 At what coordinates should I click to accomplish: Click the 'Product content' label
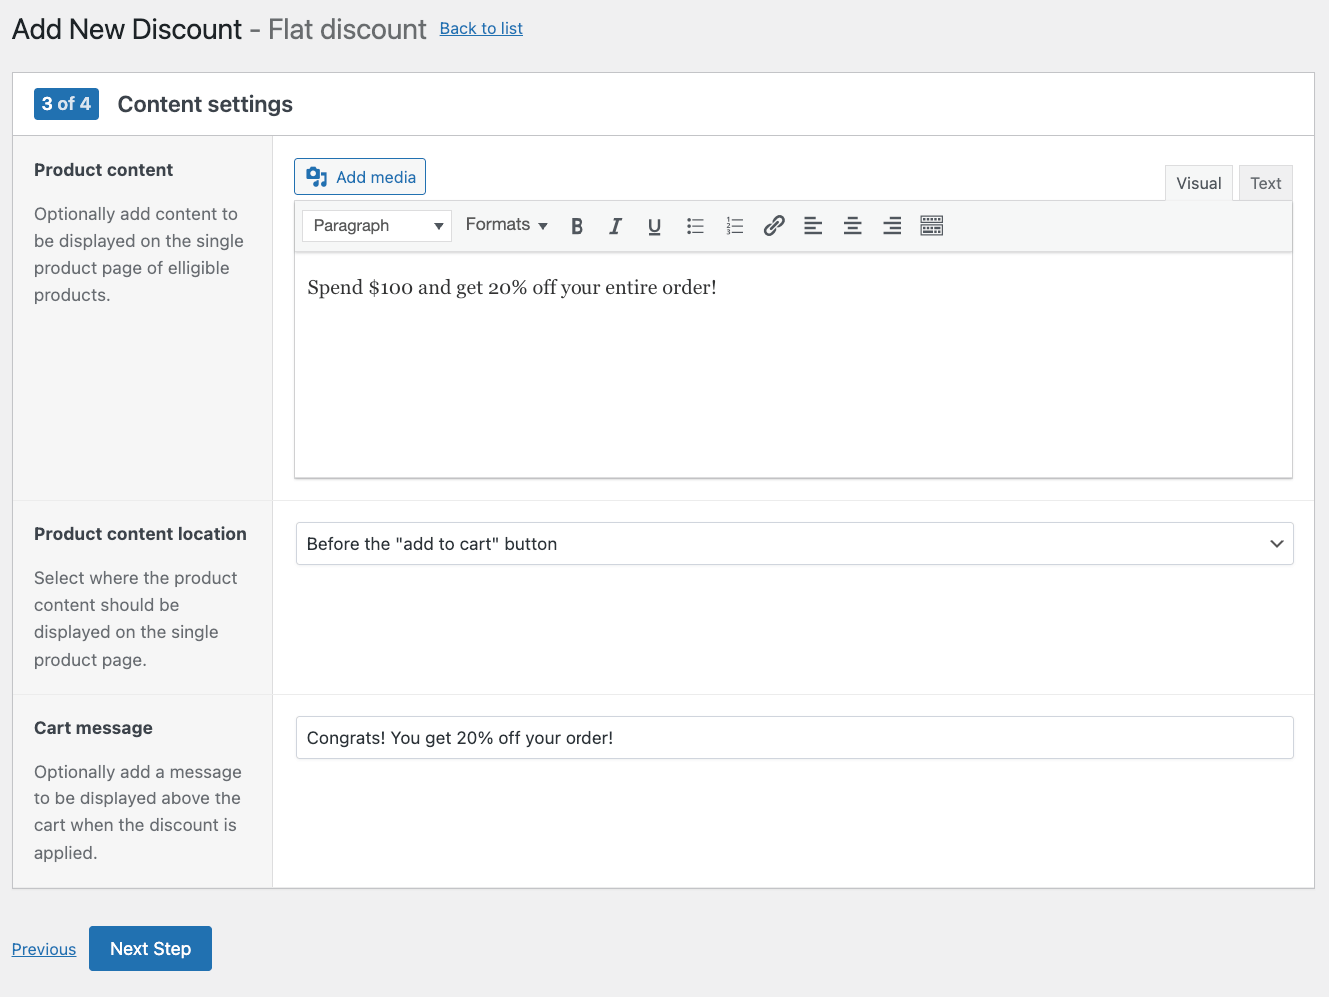103,170
